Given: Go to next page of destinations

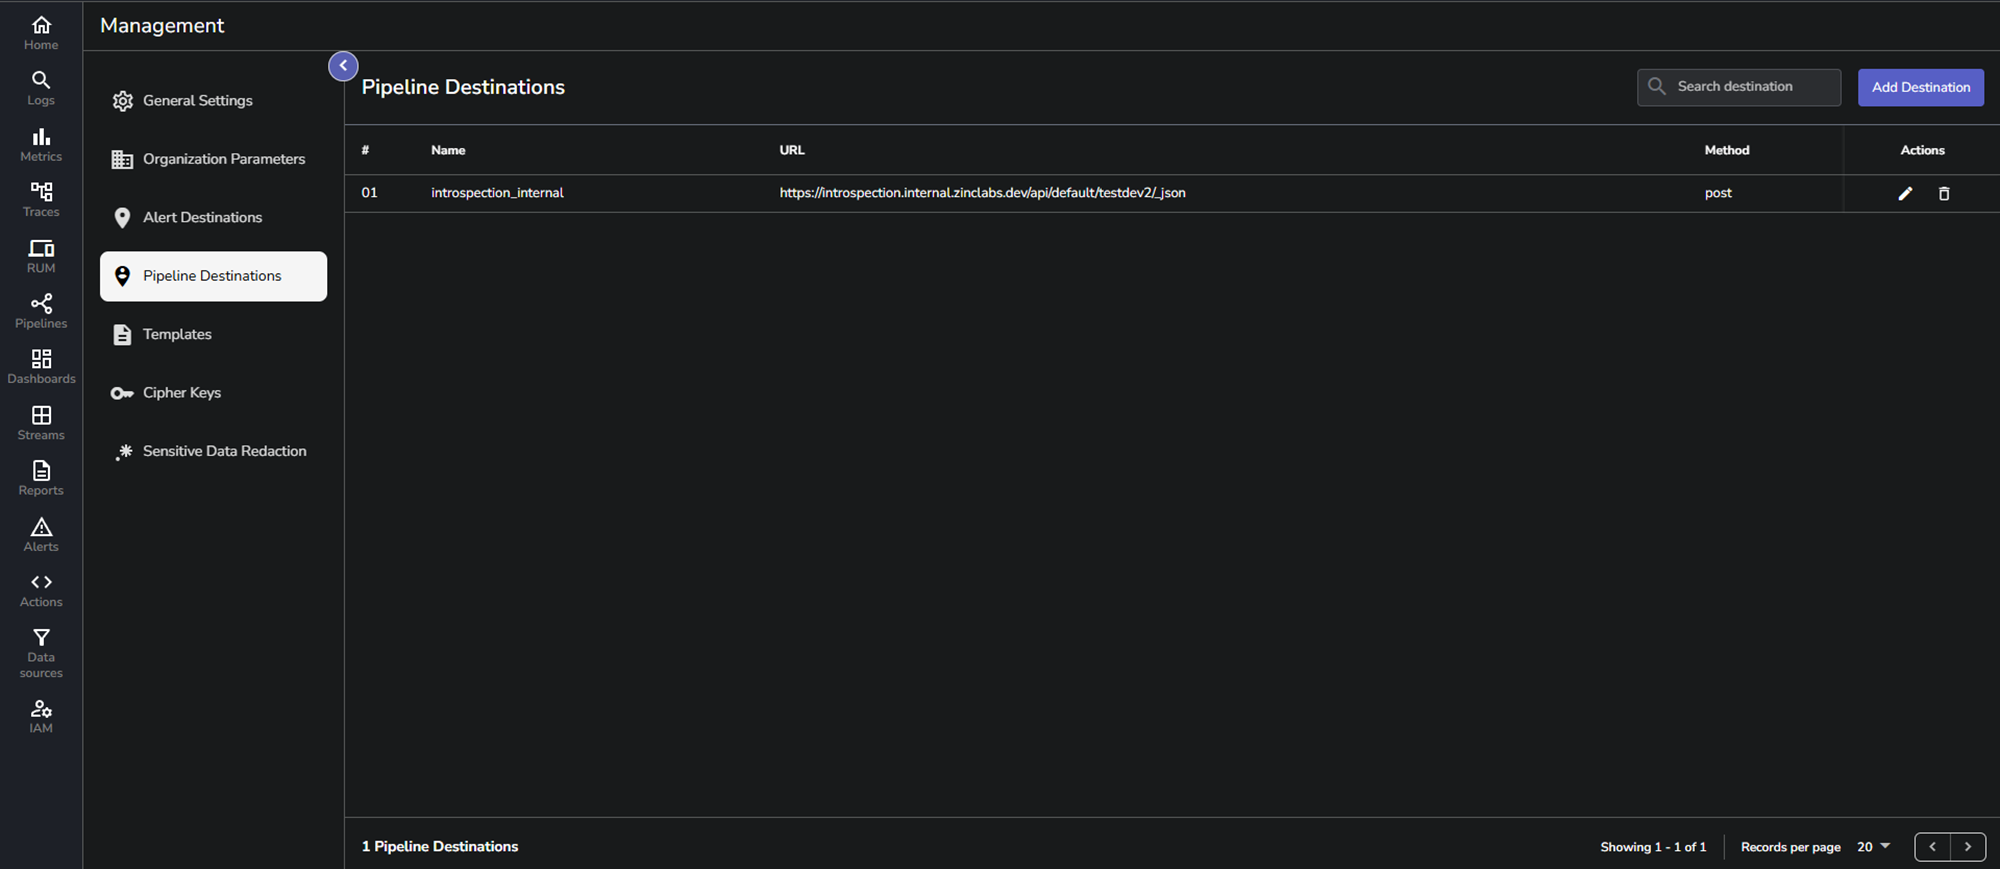Looking at the screenshot, I should [x=1967, y=847].
